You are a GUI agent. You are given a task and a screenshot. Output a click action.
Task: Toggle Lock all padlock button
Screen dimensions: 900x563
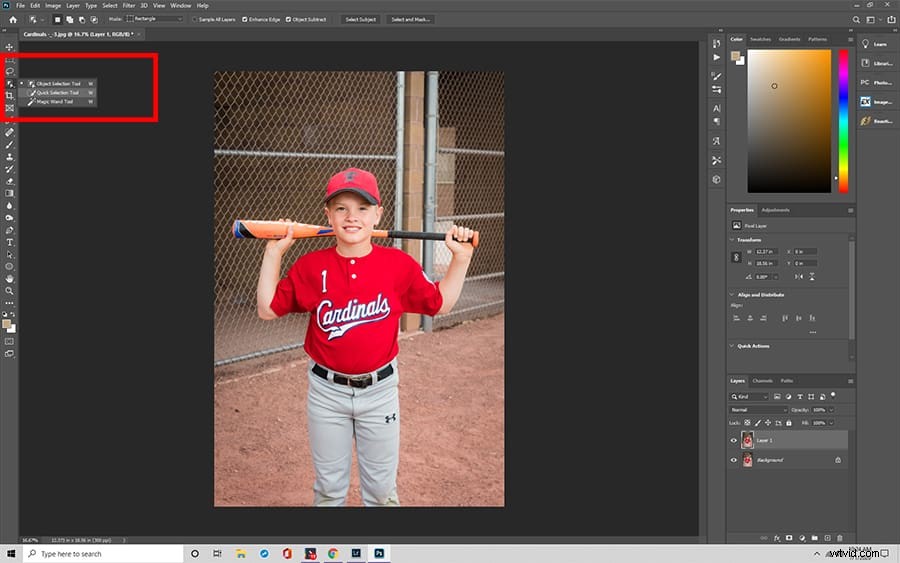pos(789,423)
